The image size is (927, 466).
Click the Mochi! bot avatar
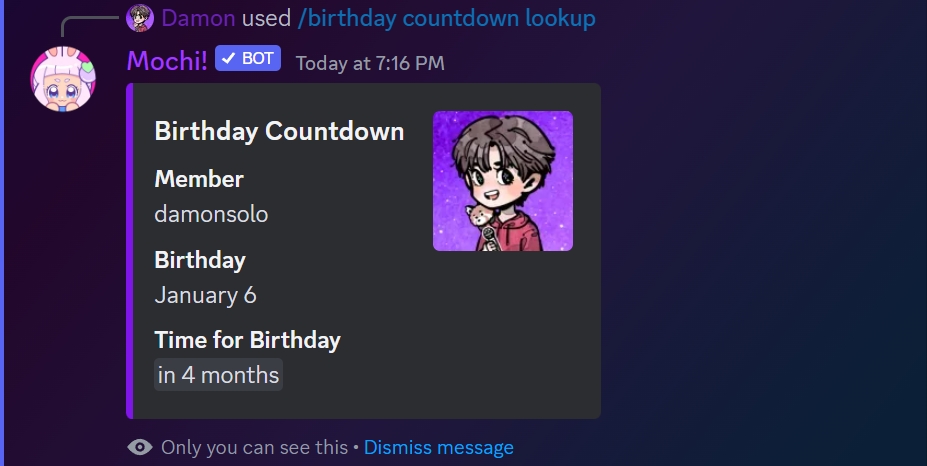64,79
